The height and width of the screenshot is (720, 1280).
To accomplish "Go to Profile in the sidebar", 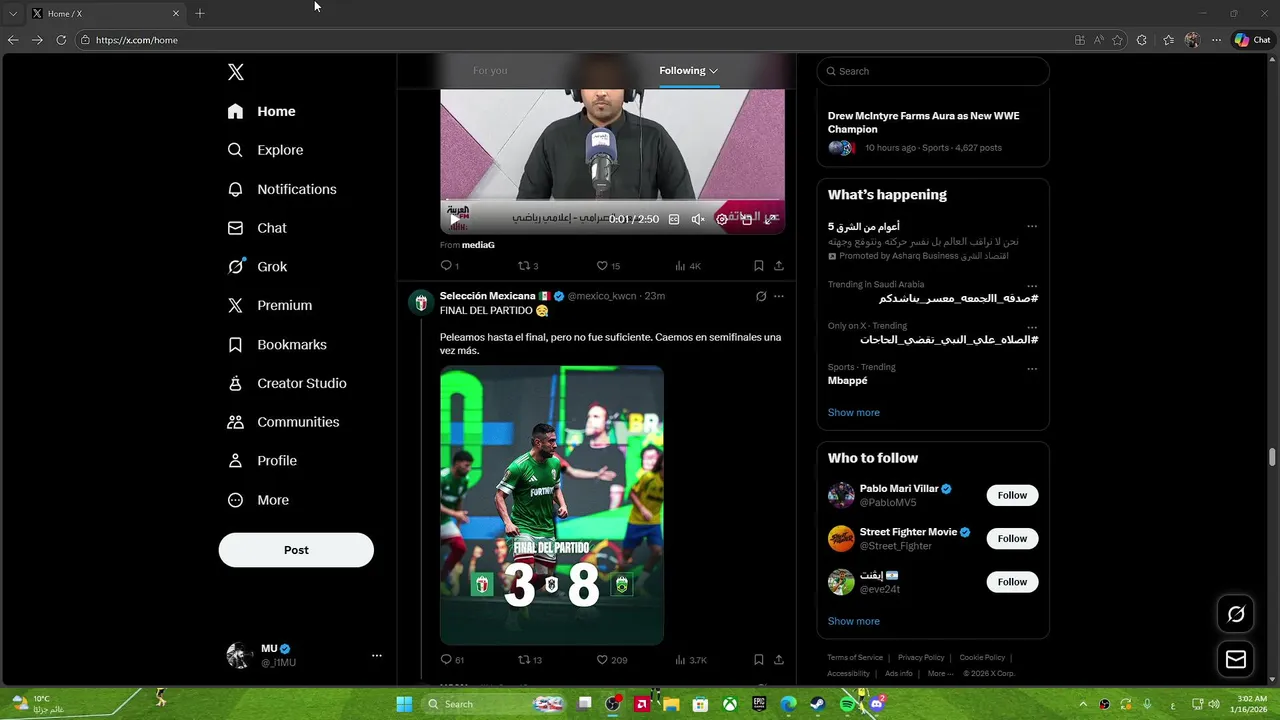I will [262, 461].
